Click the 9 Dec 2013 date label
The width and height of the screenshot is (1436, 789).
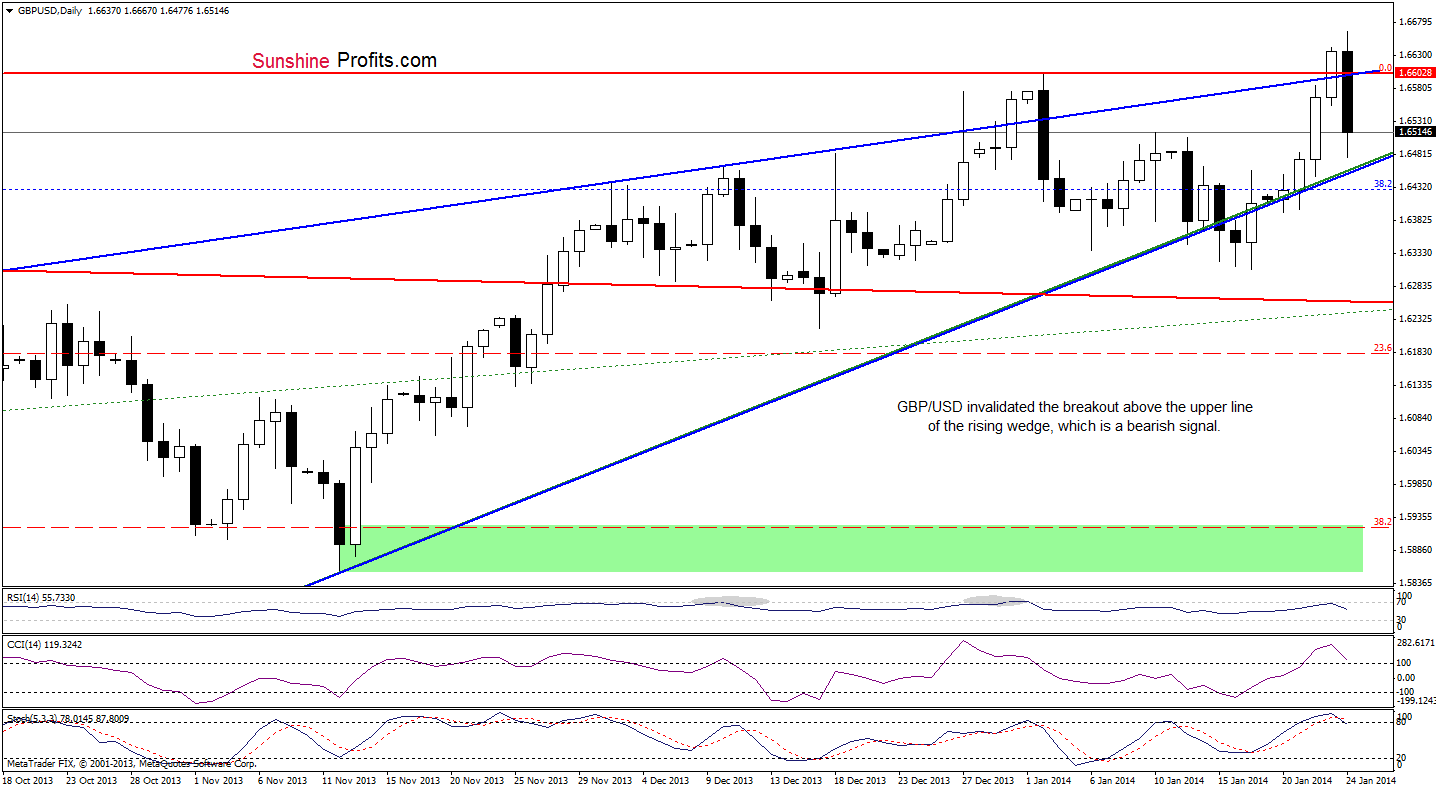(729, 779)
